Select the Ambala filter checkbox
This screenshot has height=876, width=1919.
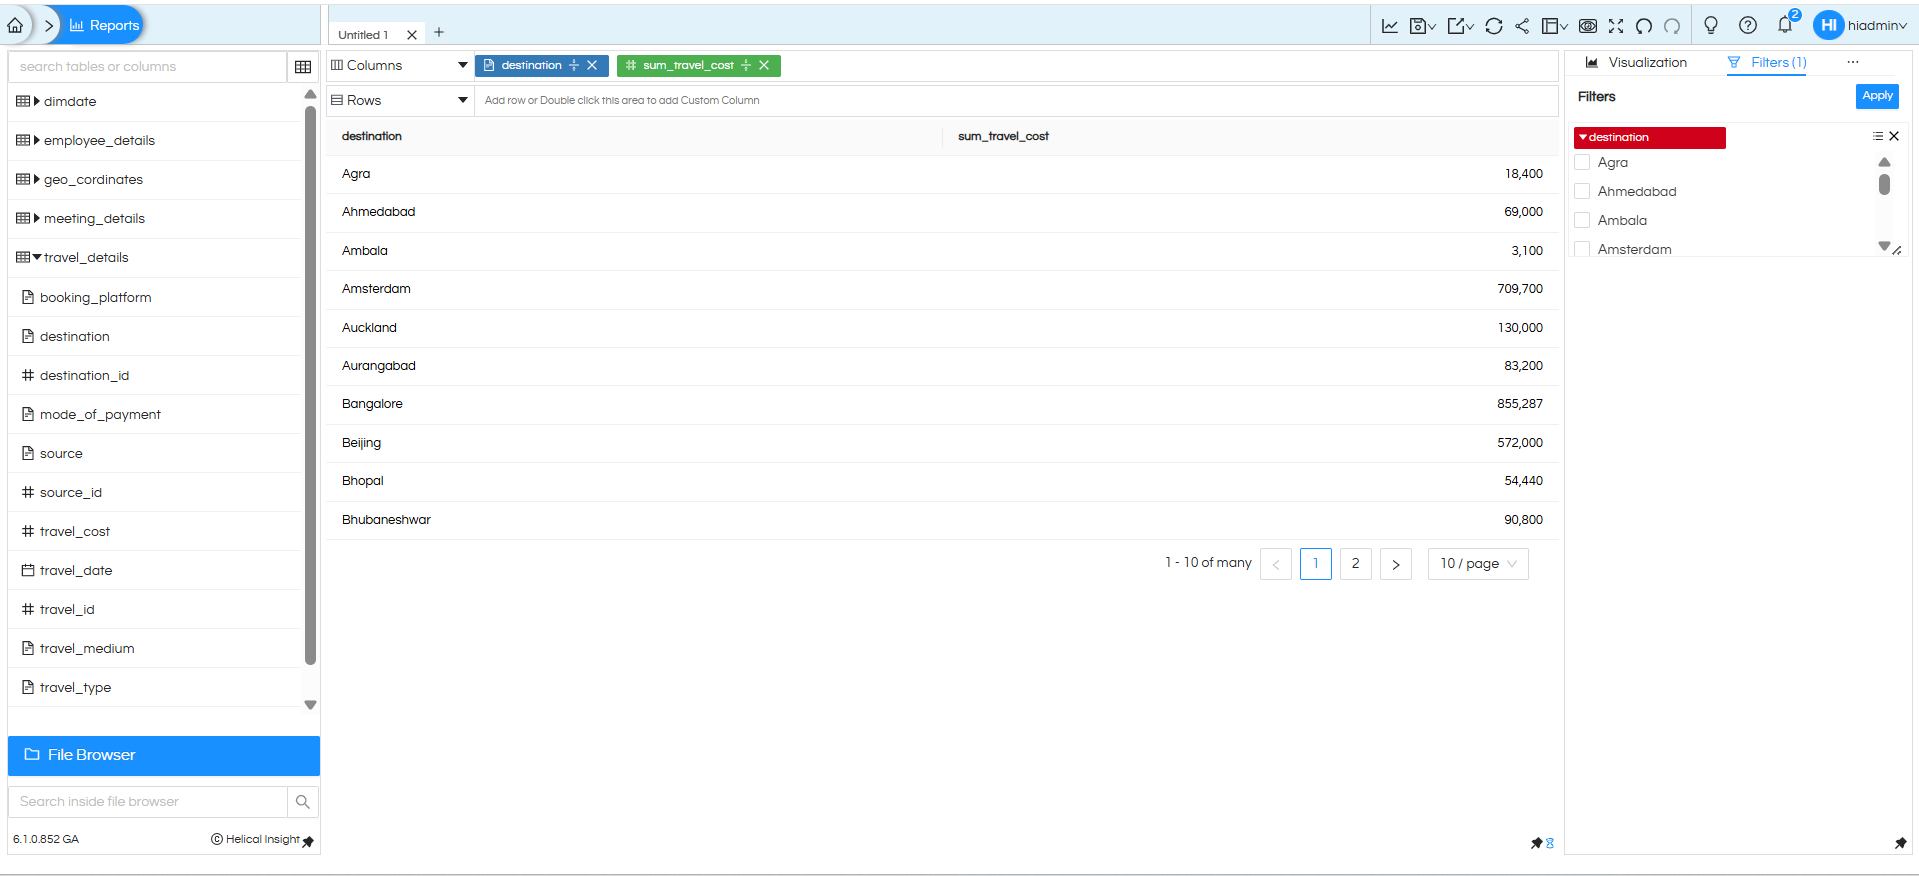click(x=1582, y=221)
